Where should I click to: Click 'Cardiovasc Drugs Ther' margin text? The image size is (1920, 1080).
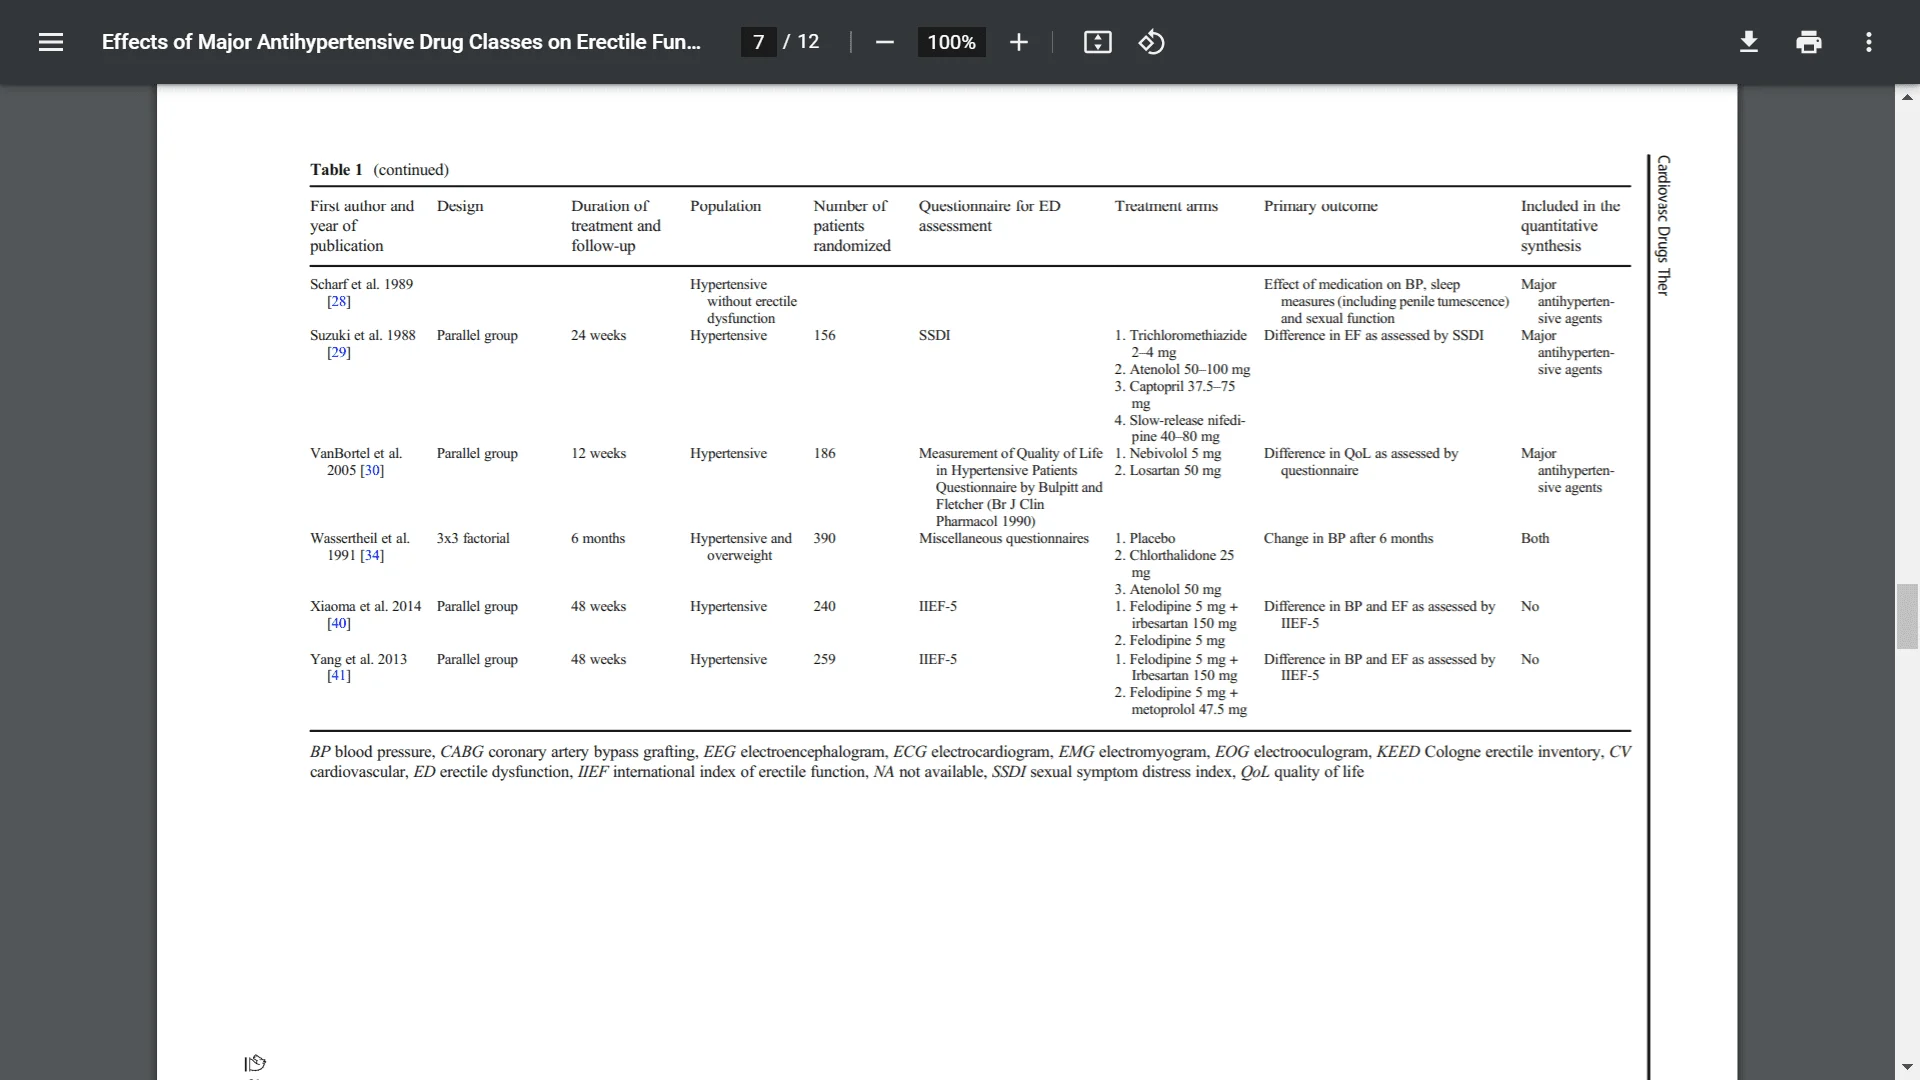1663,225
